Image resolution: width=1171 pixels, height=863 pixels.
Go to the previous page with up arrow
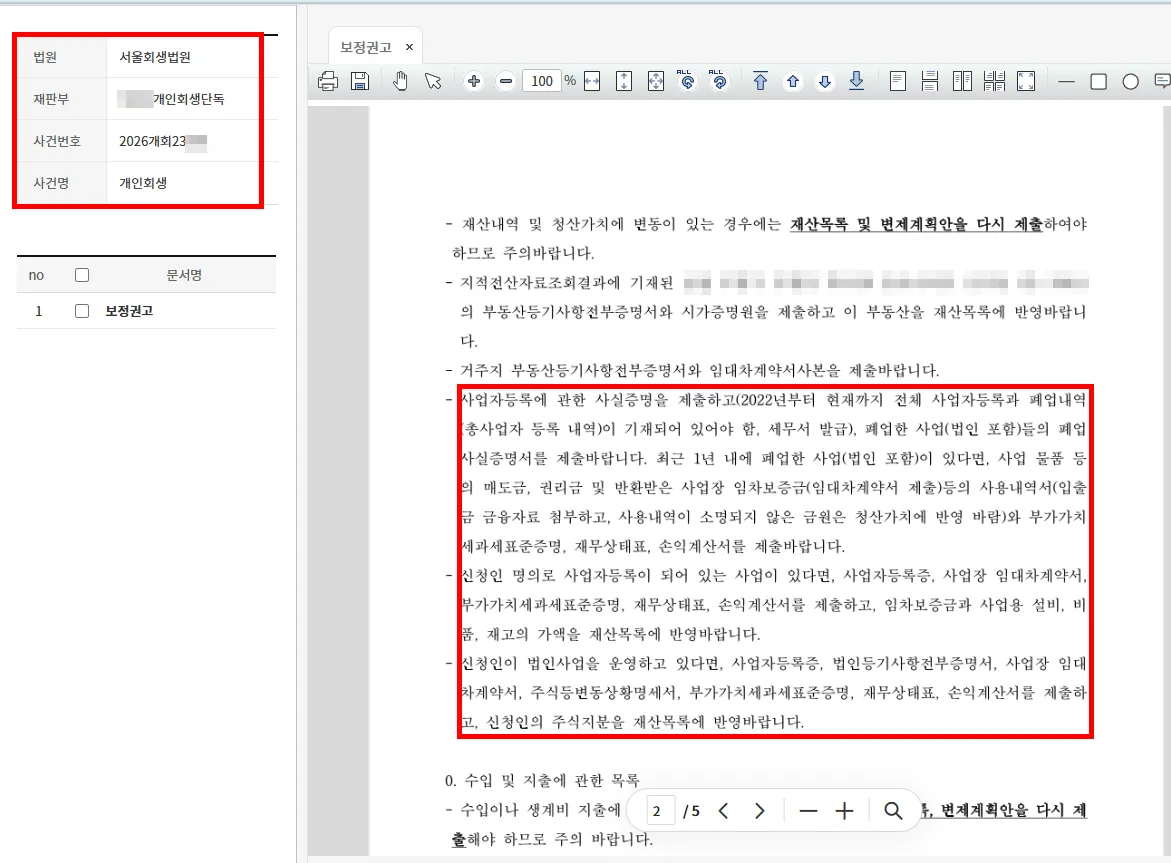click(x=792, y=81)
